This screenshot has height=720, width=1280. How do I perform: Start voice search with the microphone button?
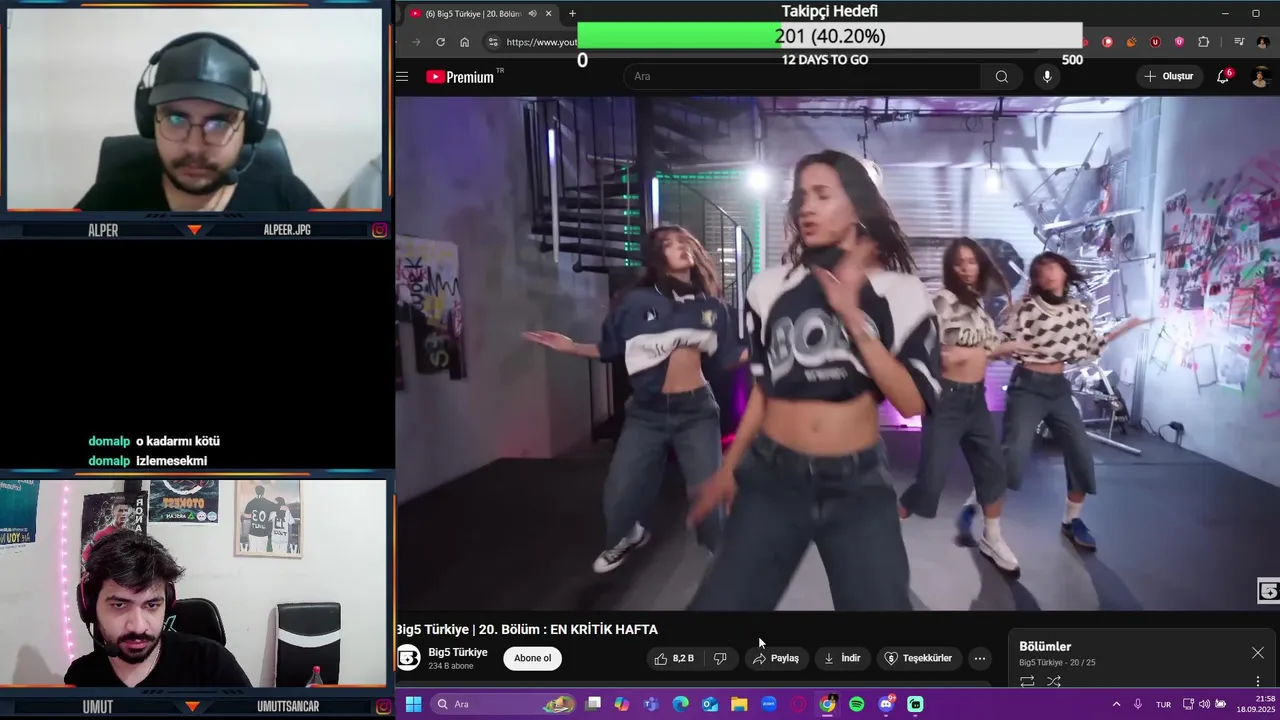(x=1047, y=76)
